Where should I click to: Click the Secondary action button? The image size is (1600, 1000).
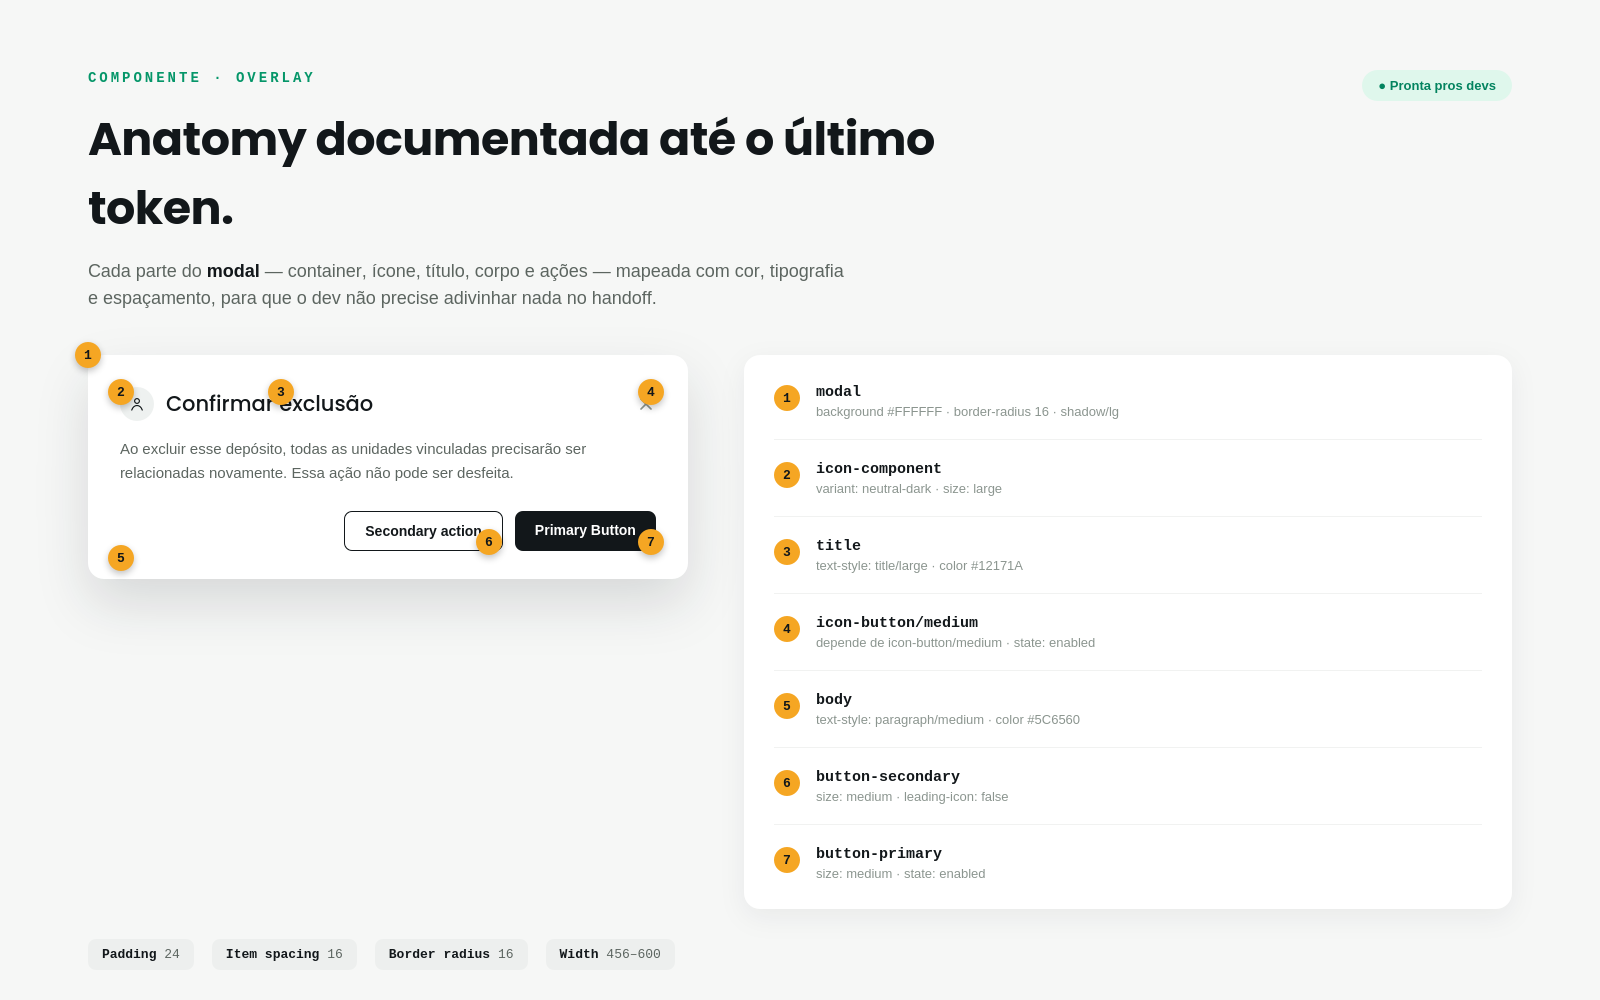pyautogui.click(x=423, y=531)
